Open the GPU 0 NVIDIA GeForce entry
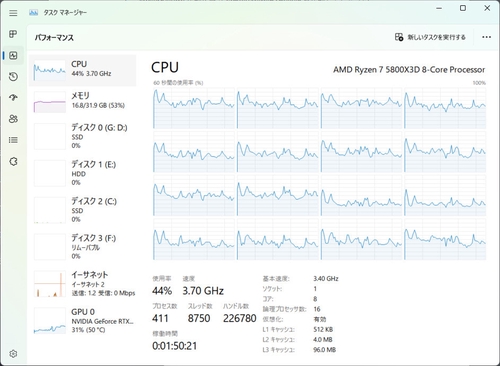Image resolution: width=500 pixels, height=366 pixels. pos(82,321)
